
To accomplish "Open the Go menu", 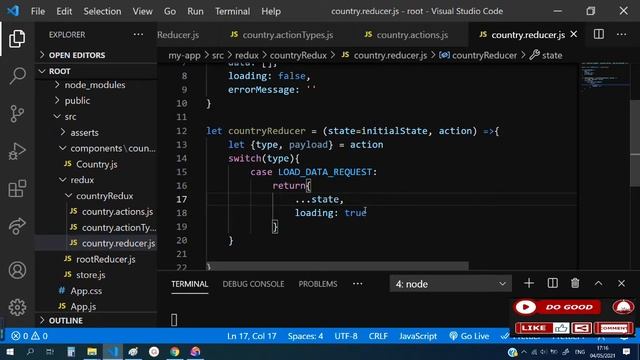I will pos(170,11).
